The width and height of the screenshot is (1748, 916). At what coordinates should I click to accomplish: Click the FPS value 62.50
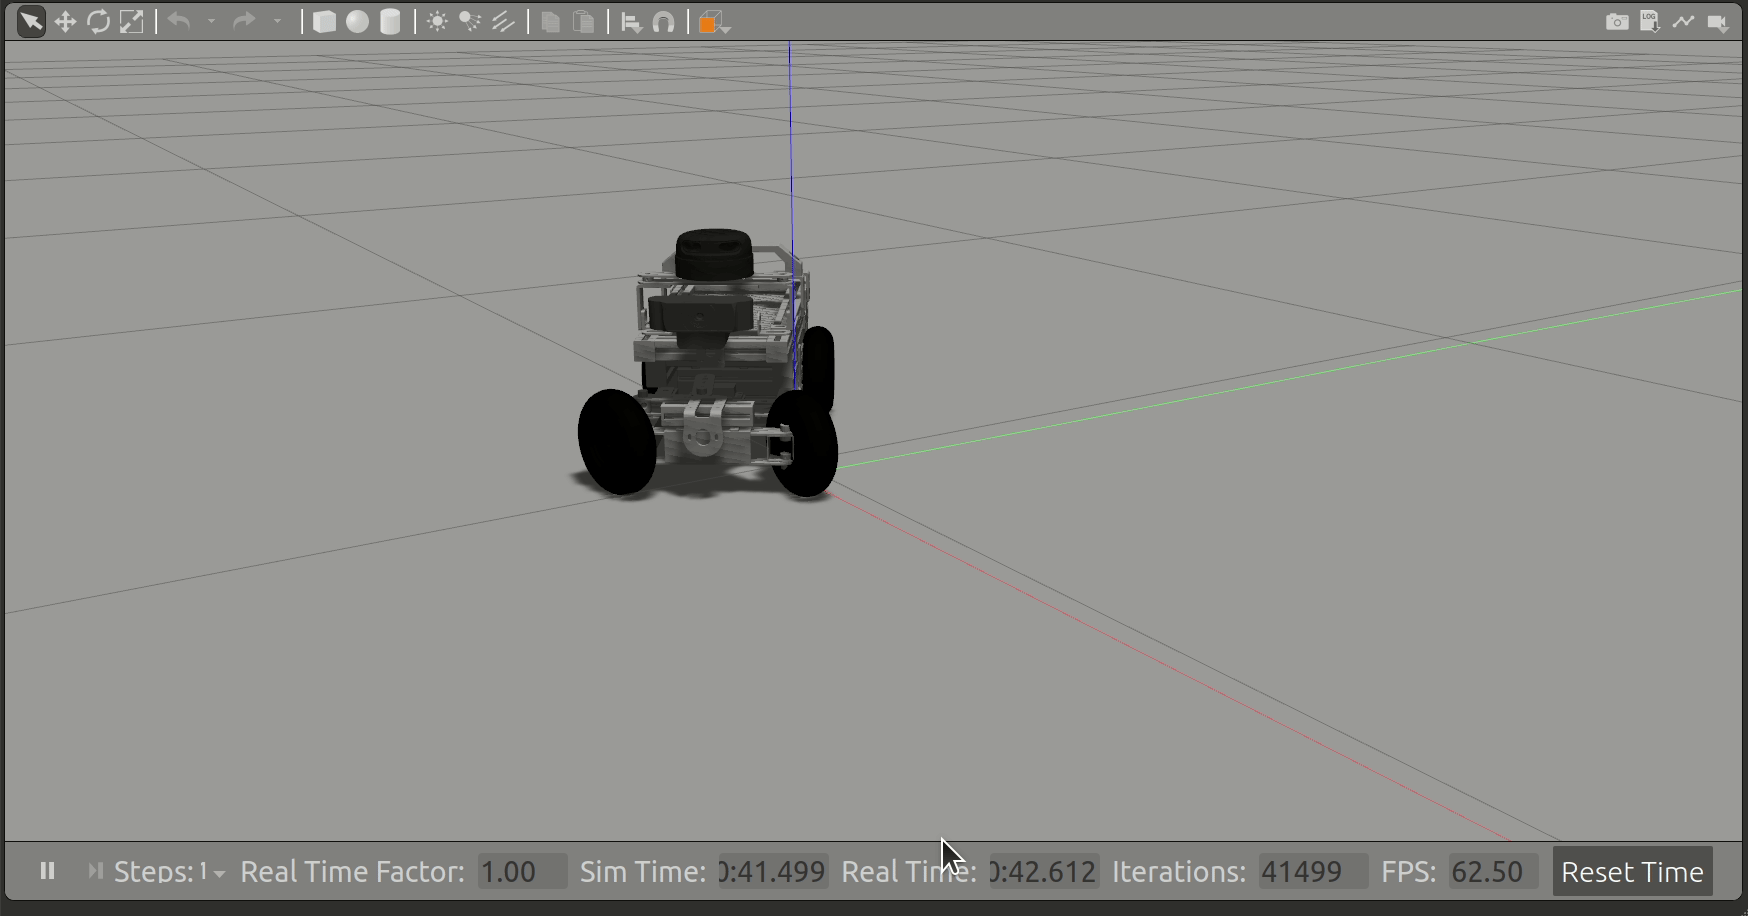(x=1494, y=872)
